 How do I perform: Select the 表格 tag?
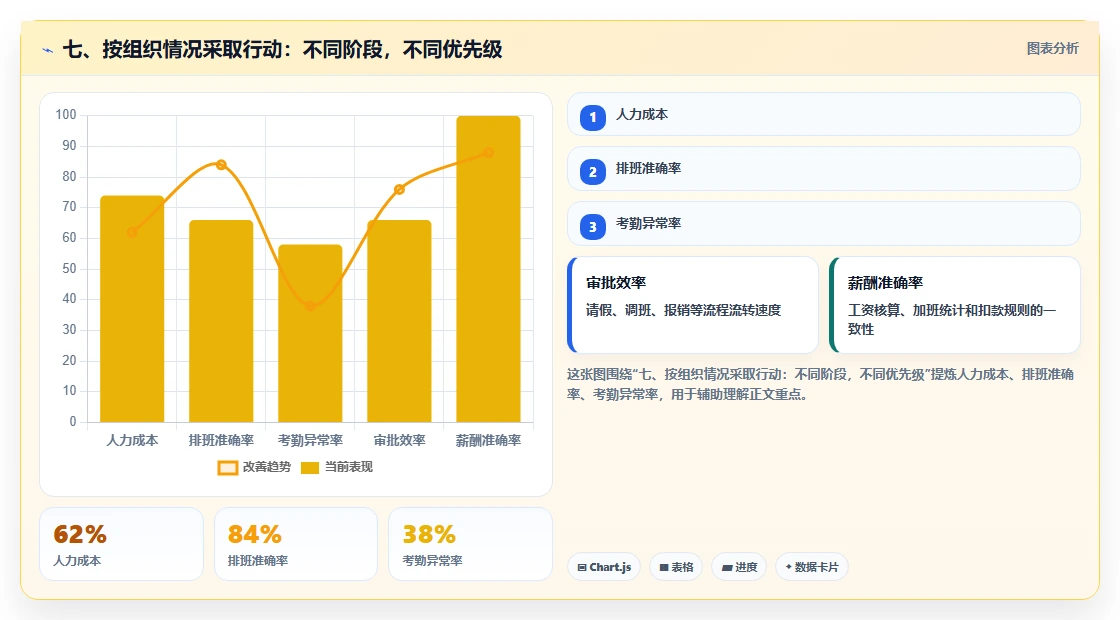click(x=676, y=567)
